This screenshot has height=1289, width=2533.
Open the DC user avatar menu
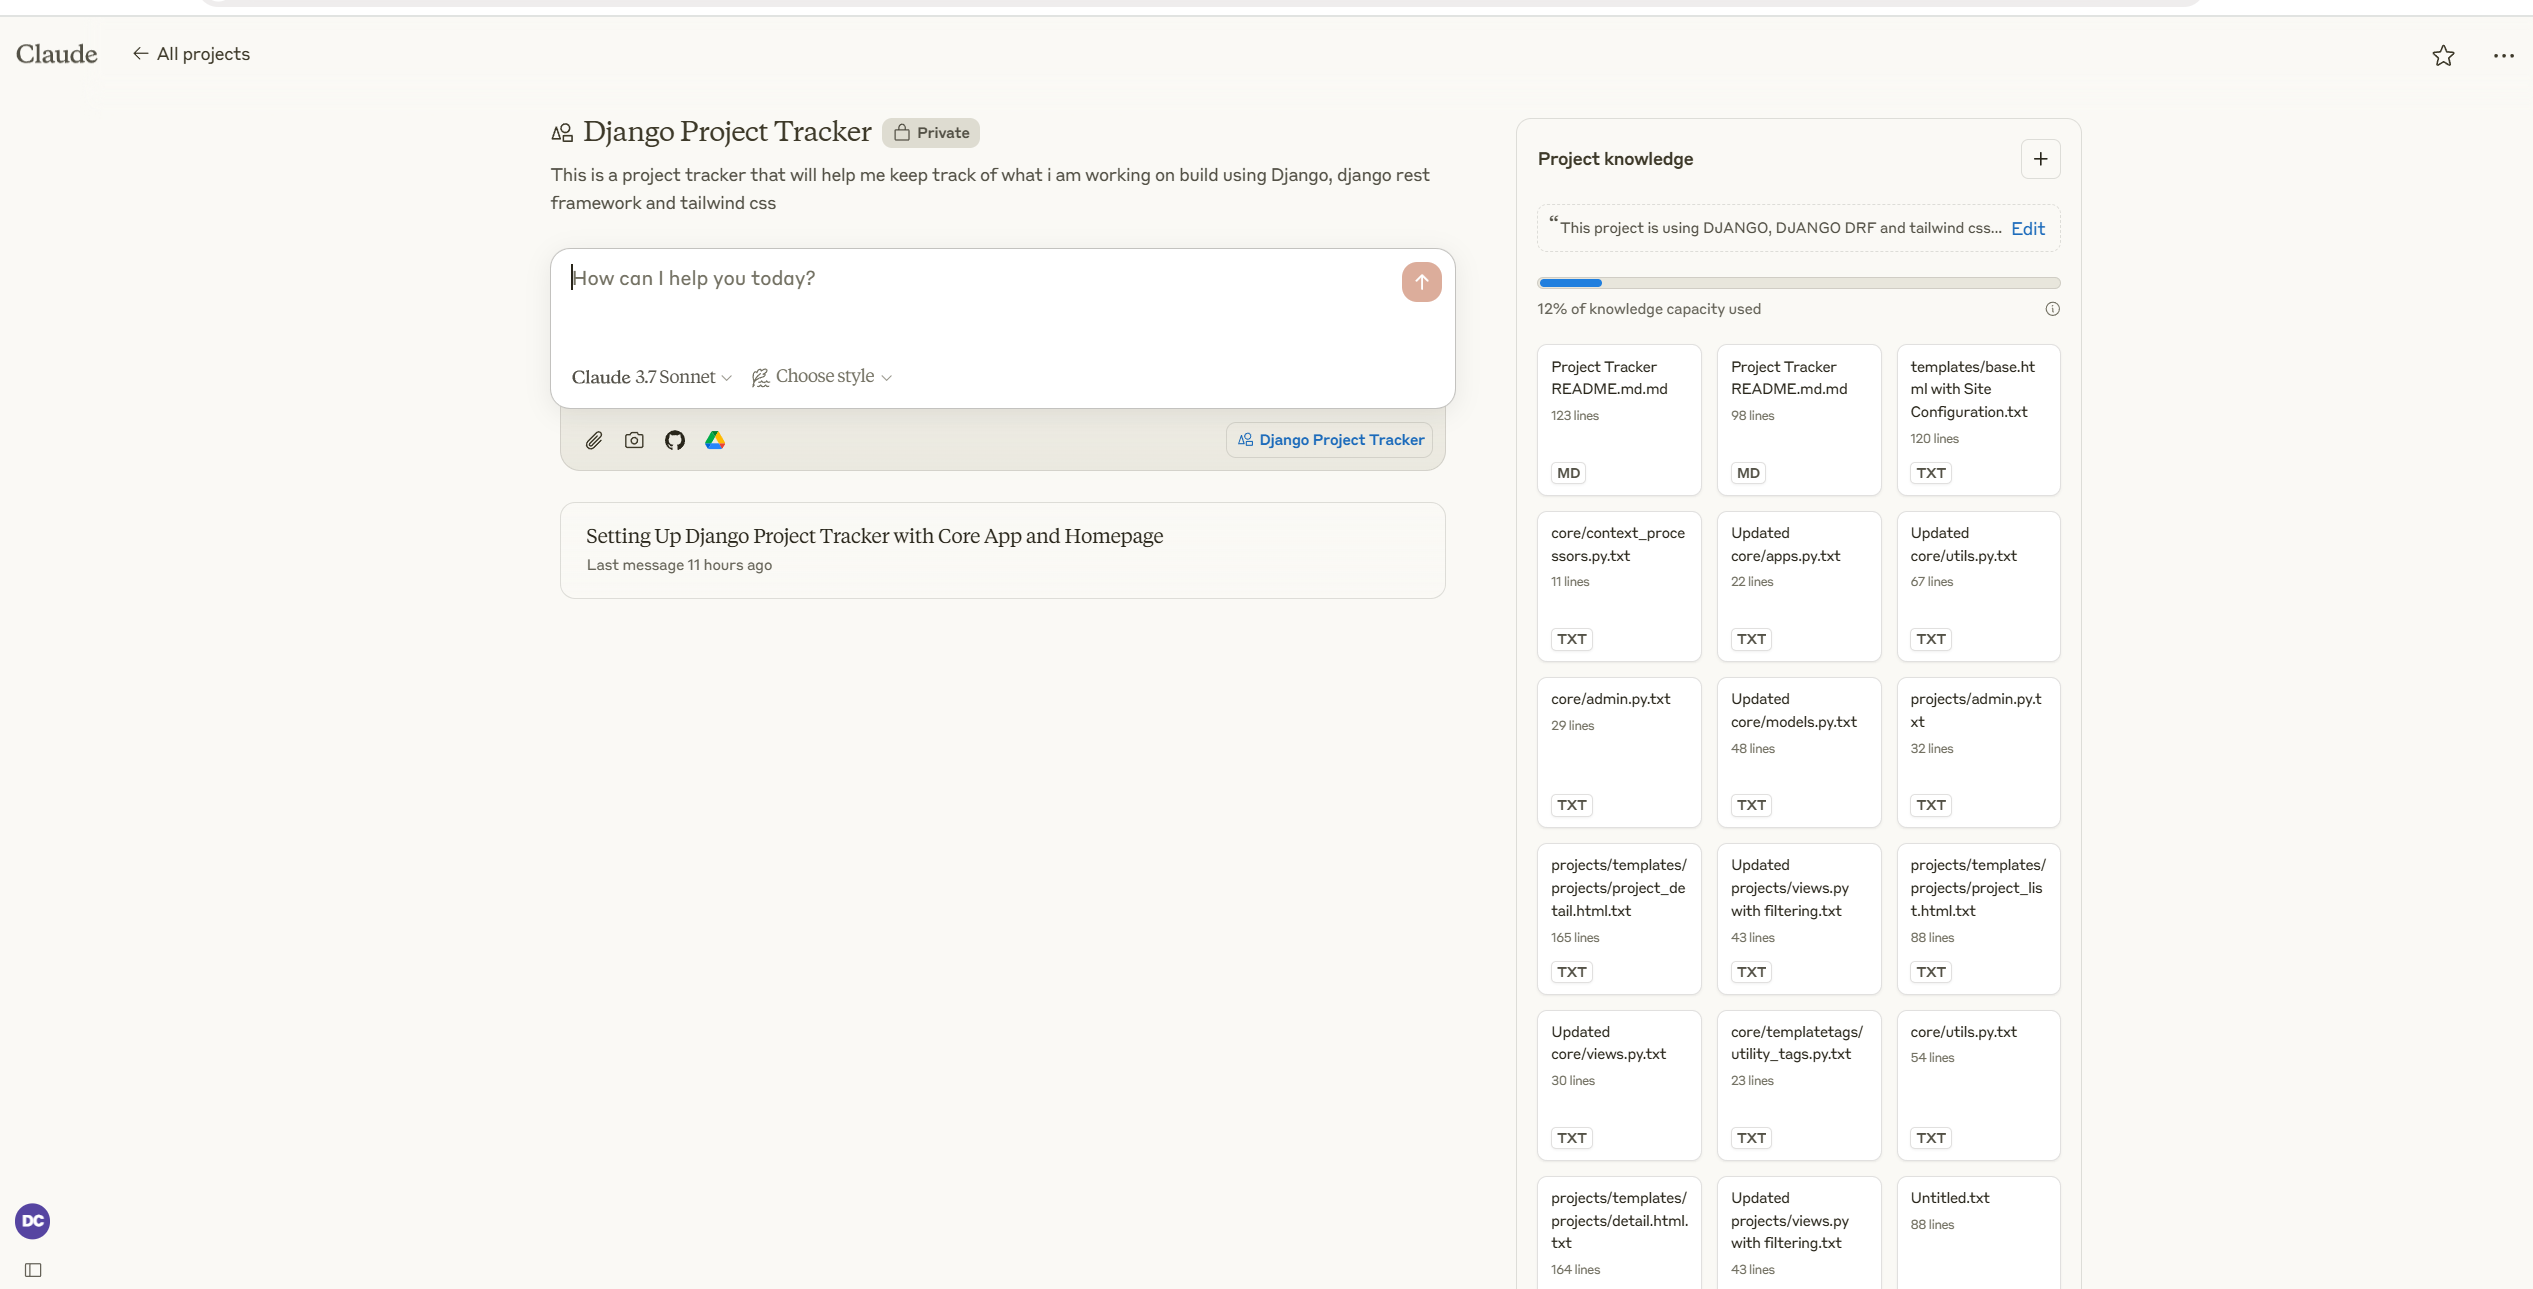(32, 1221)
